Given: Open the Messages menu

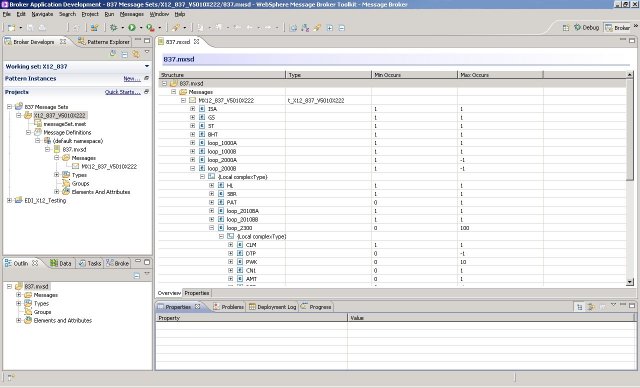Looking at the screenshot, I should [131, 14].
